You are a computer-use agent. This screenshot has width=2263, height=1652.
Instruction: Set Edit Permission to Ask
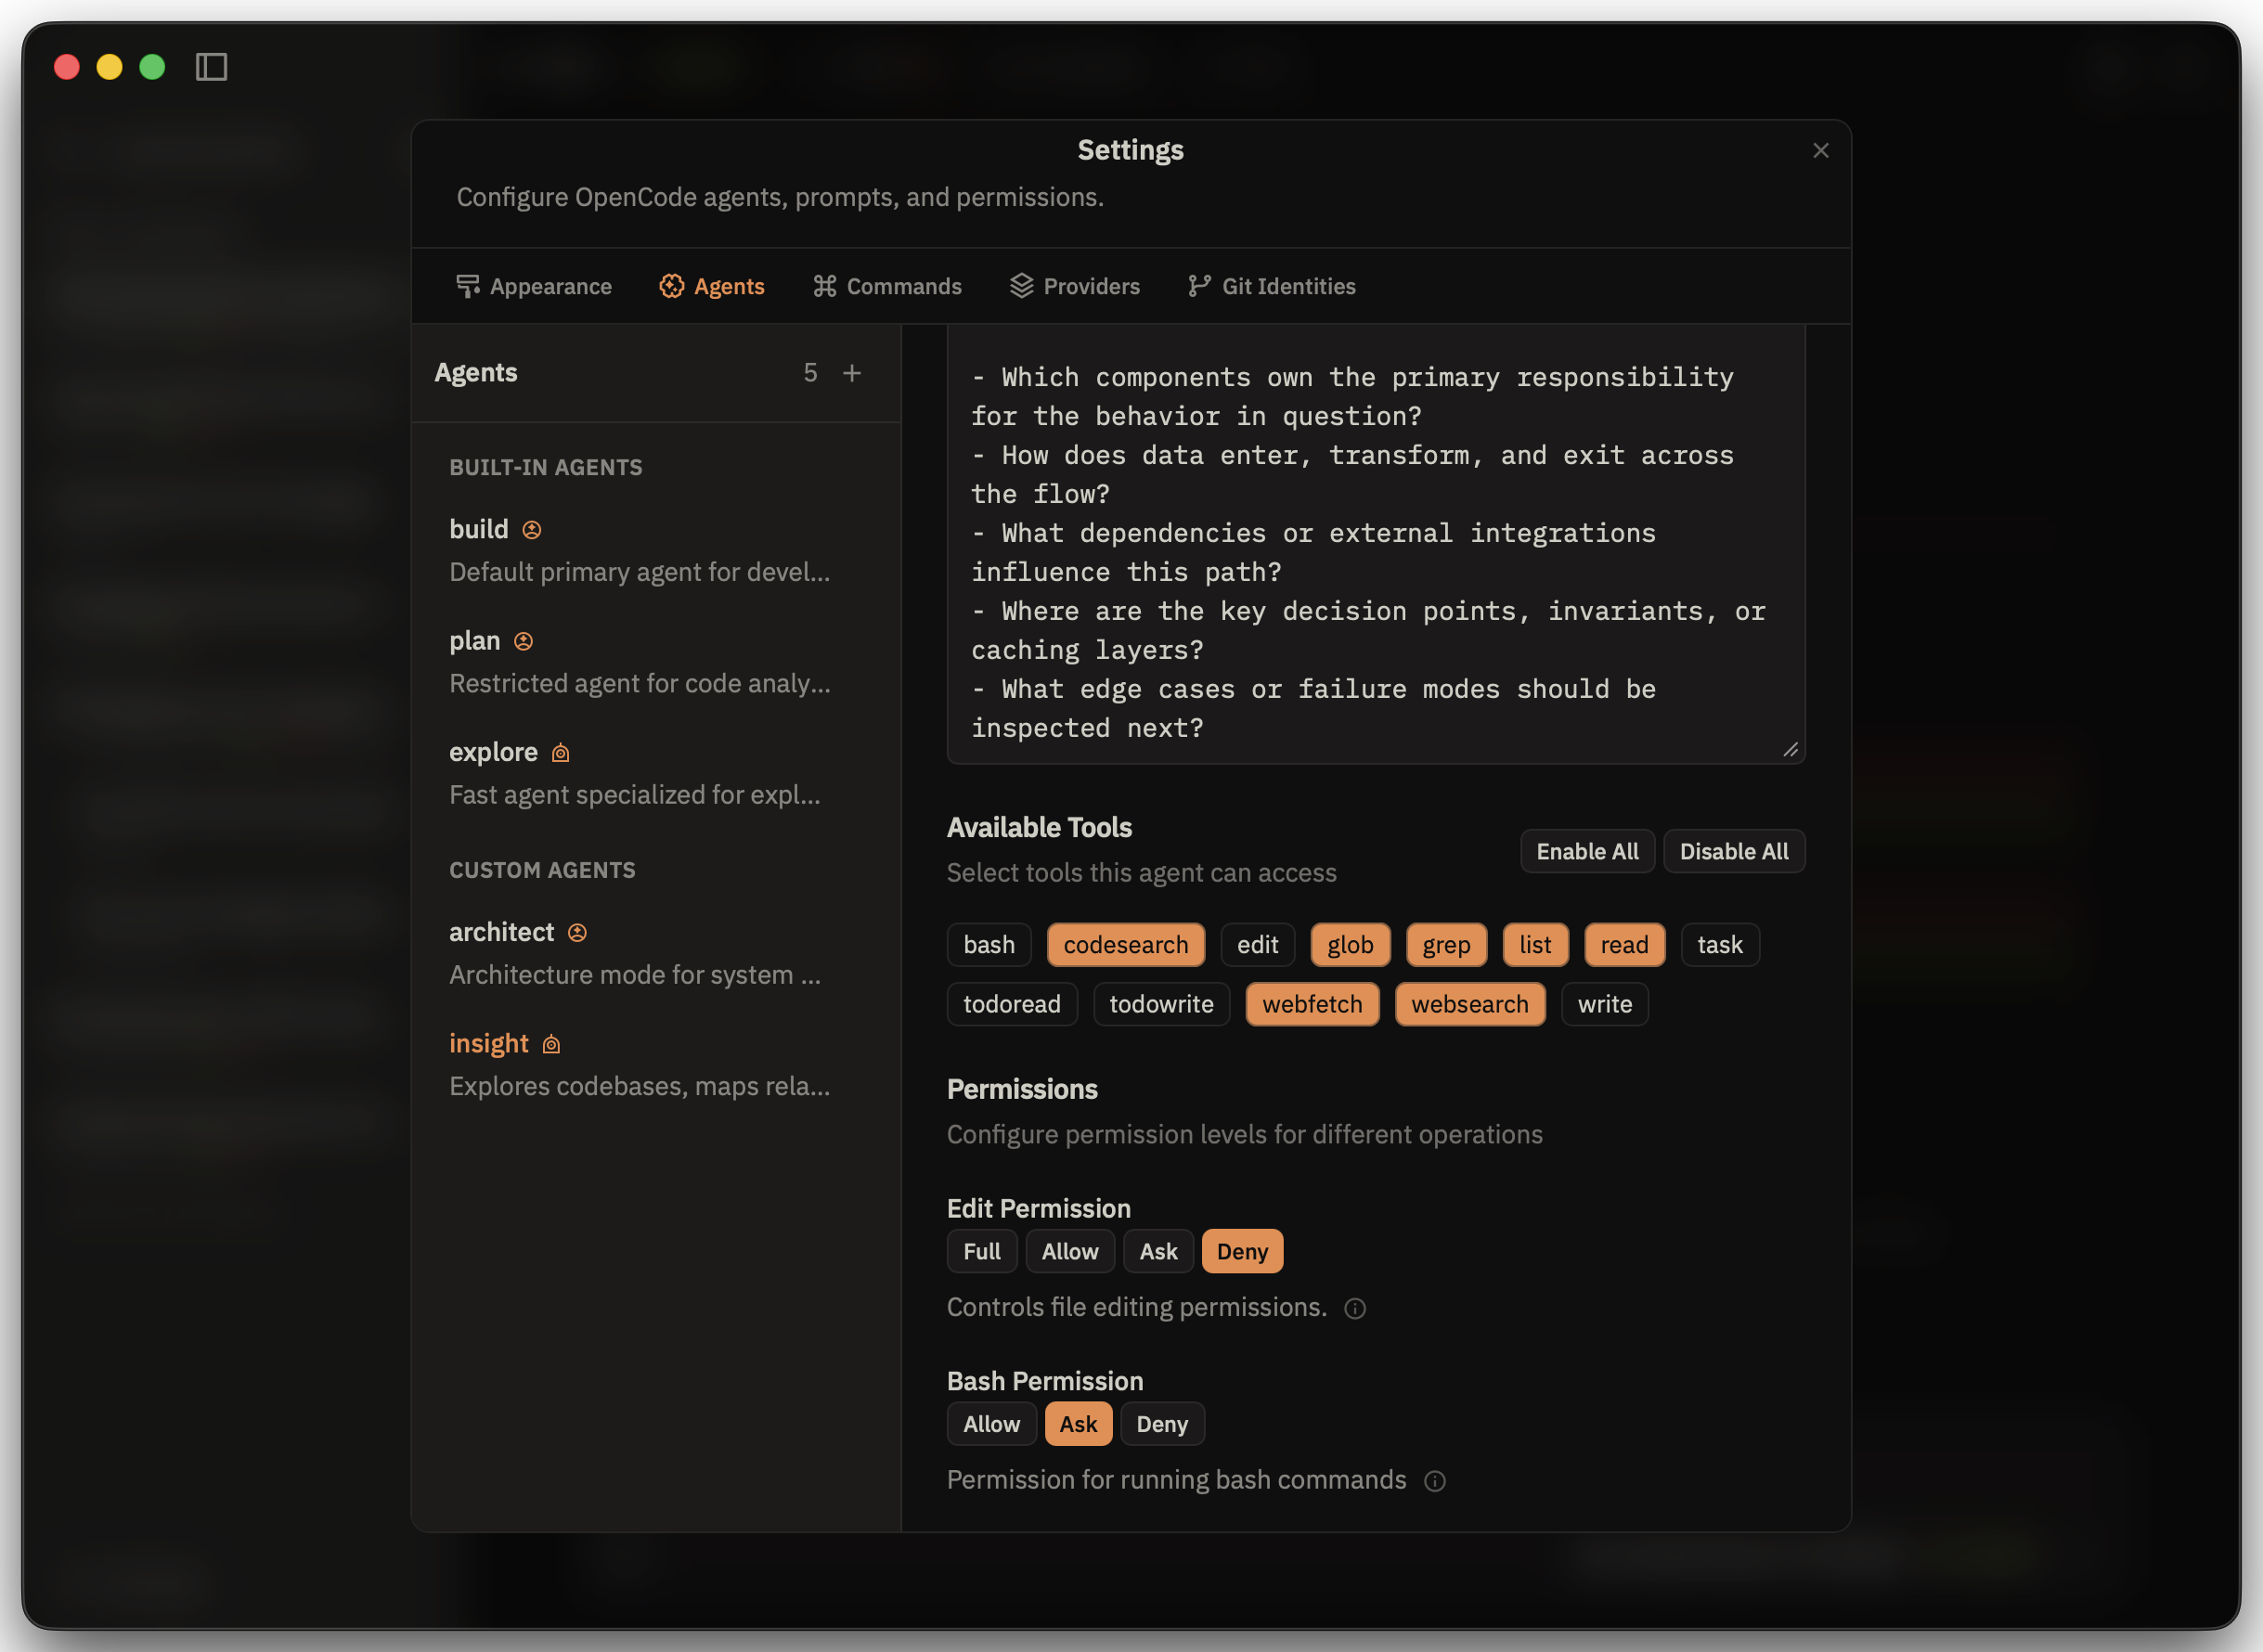tap(1158, 1252)
